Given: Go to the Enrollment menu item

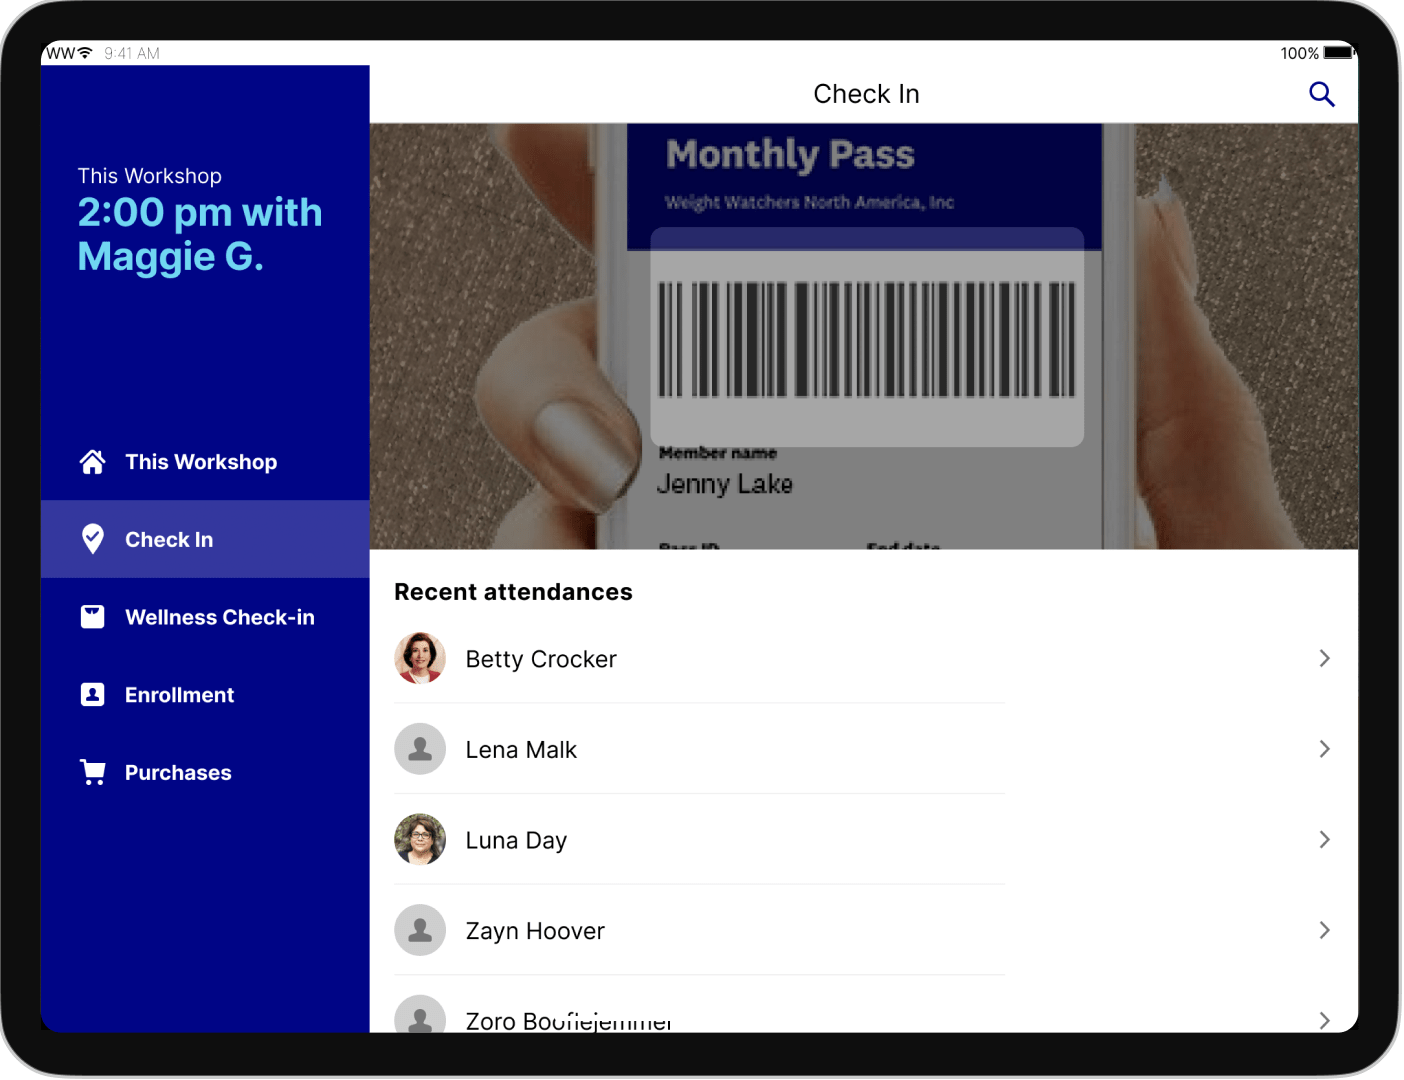Looking at the screenshot, I should [x=179, y=695].
